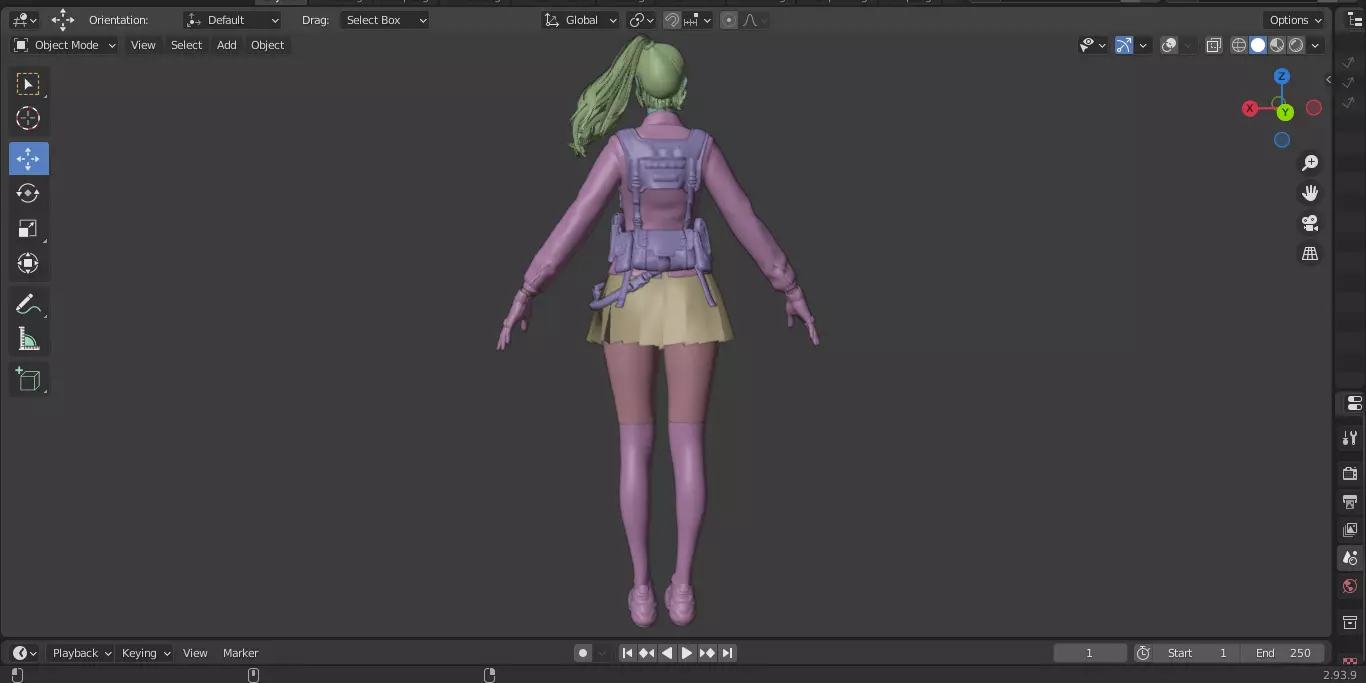Open object visibility and selectability dropdown

(x=1092, y=45)
